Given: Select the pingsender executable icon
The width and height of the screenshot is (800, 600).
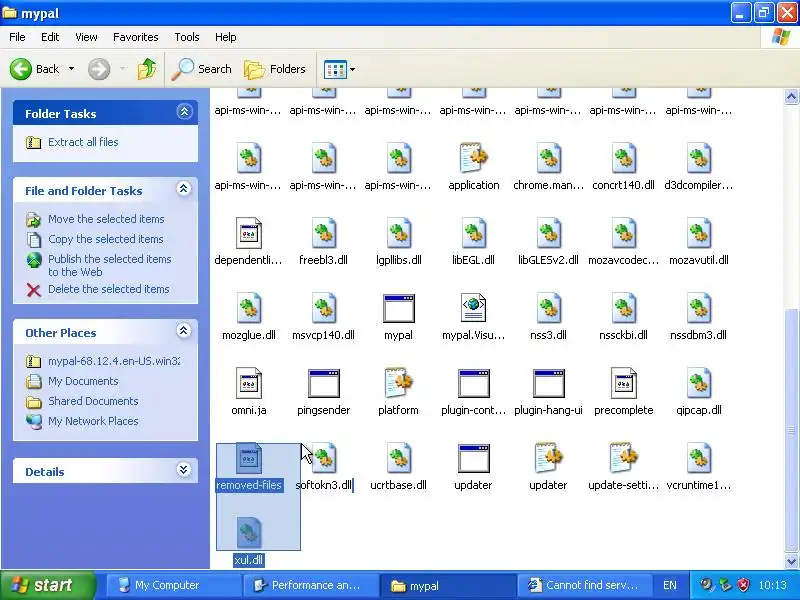Looking at the screenshot, I should click(323, 384).
